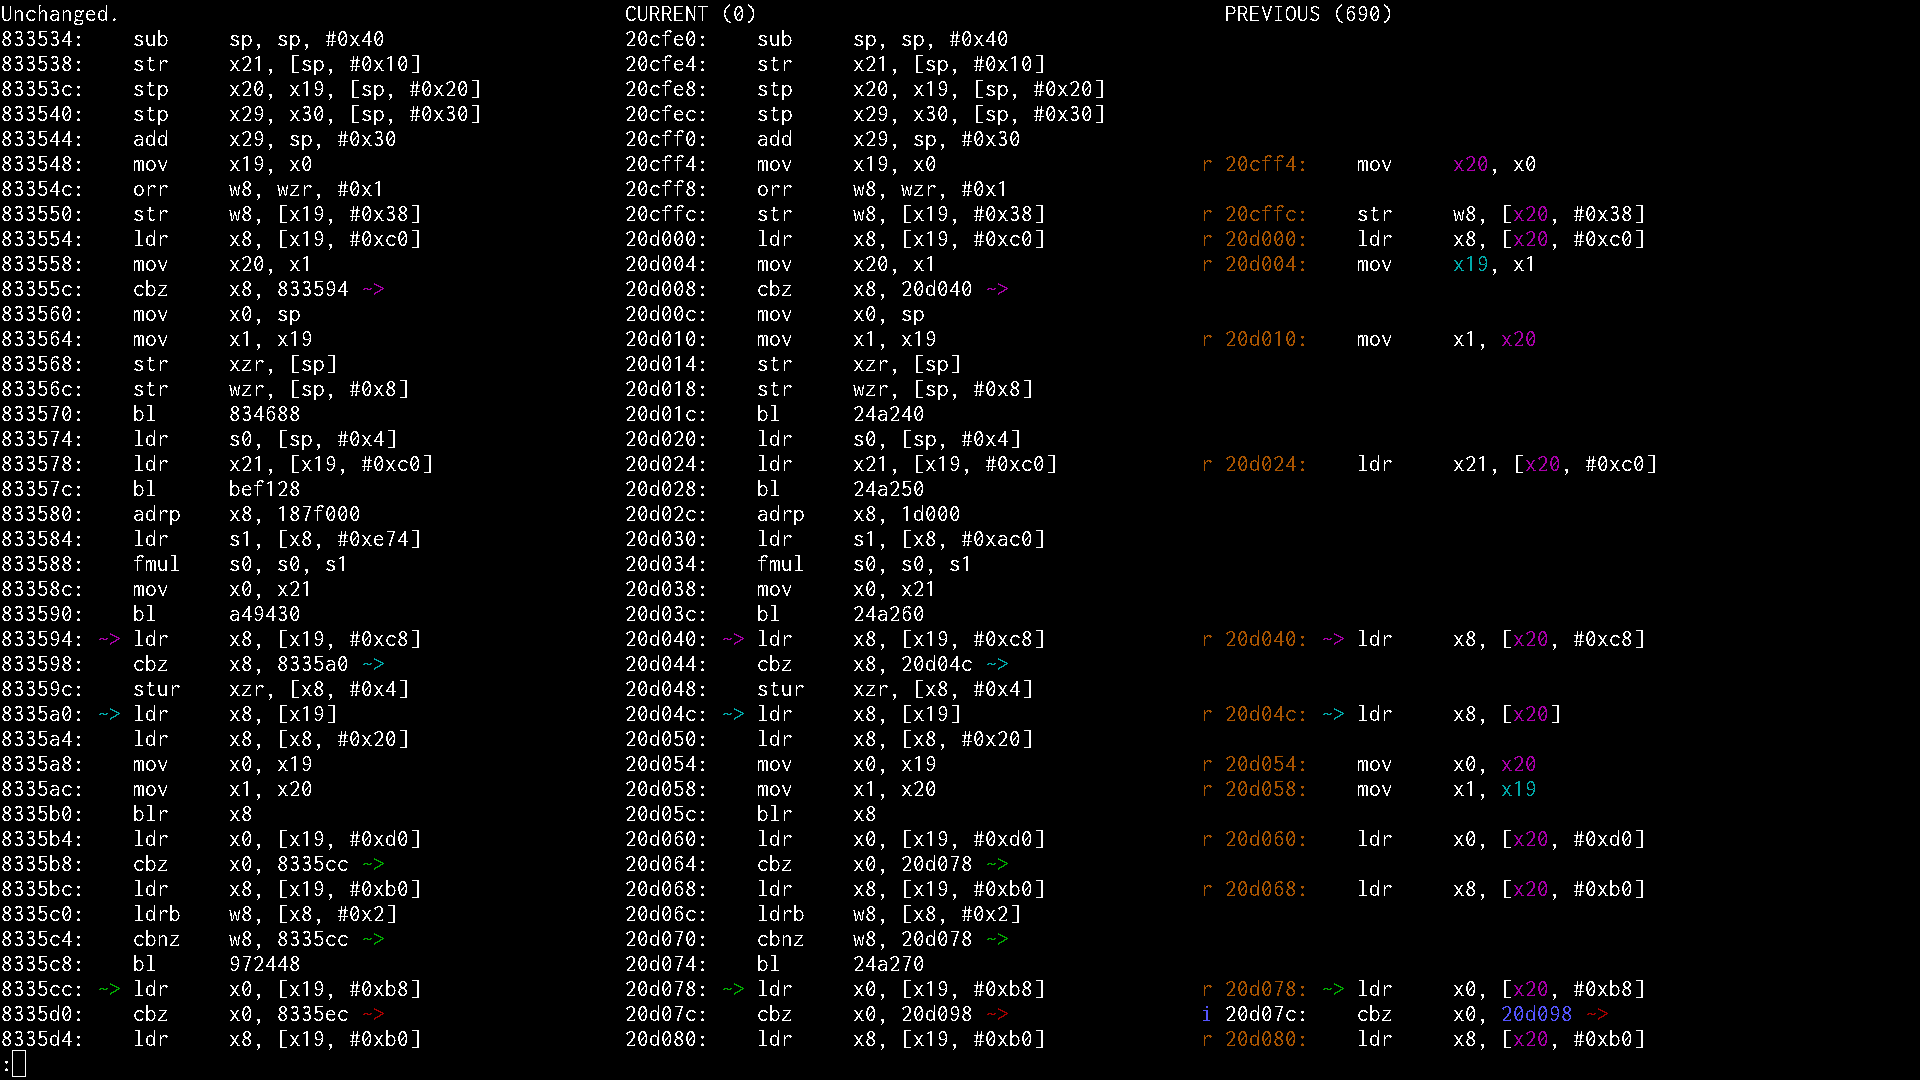Click branch target 24a250
This screenshot has height=1080, width=1920.
pyautogui.click(x=888, y=489)
